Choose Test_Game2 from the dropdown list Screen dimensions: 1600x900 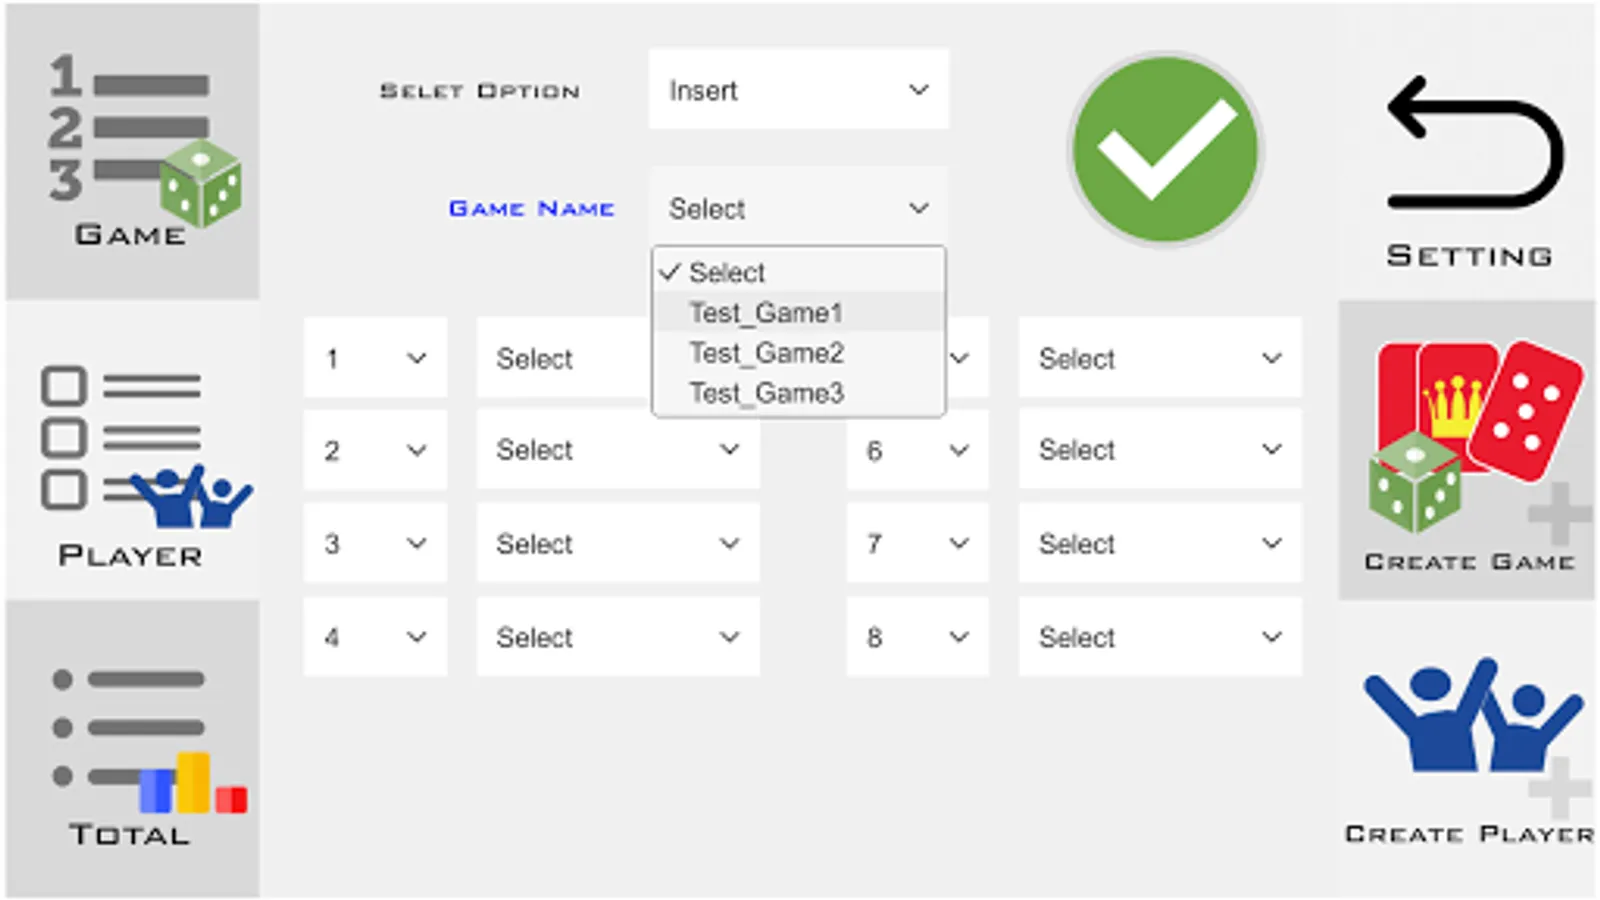766,353
